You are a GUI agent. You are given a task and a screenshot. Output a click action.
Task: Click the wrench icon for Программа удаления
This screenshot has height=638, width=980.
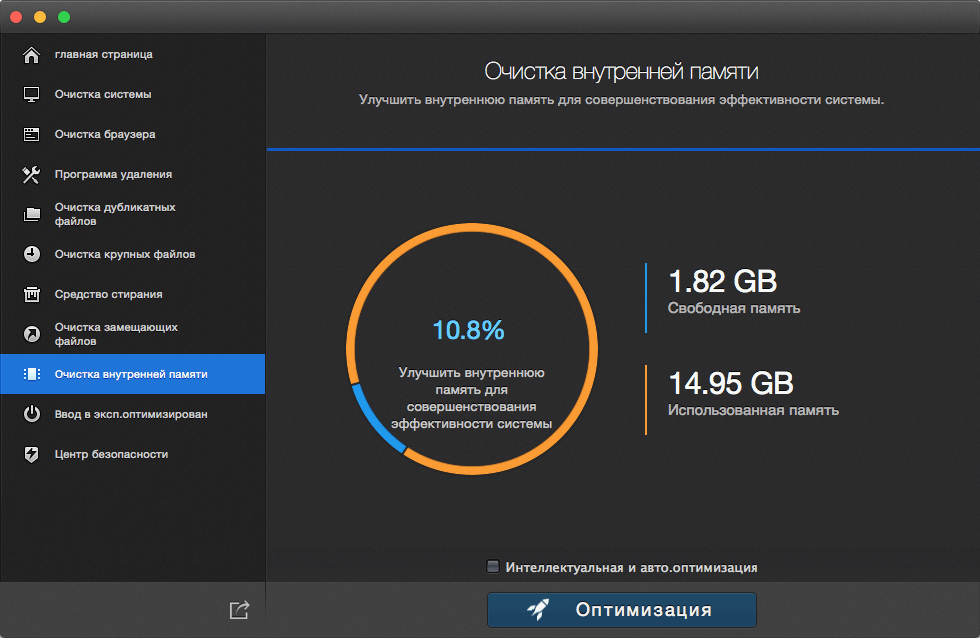pyautogui.click(x=31, y=174)
